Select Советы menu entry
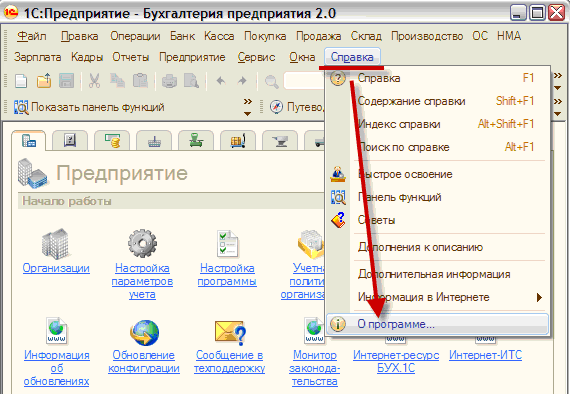The width and height of the screenshot is (570, 394). coord(437,220)
